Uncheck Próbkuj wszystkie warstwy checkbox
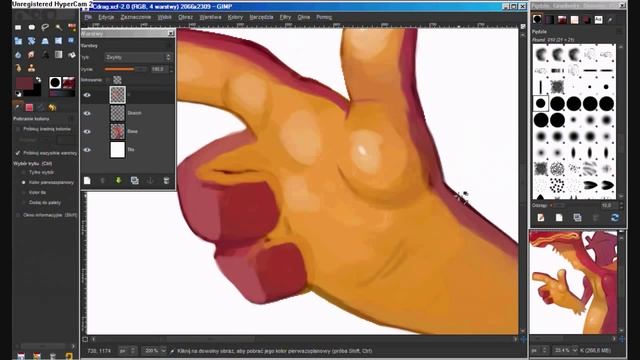 point(18,153)
